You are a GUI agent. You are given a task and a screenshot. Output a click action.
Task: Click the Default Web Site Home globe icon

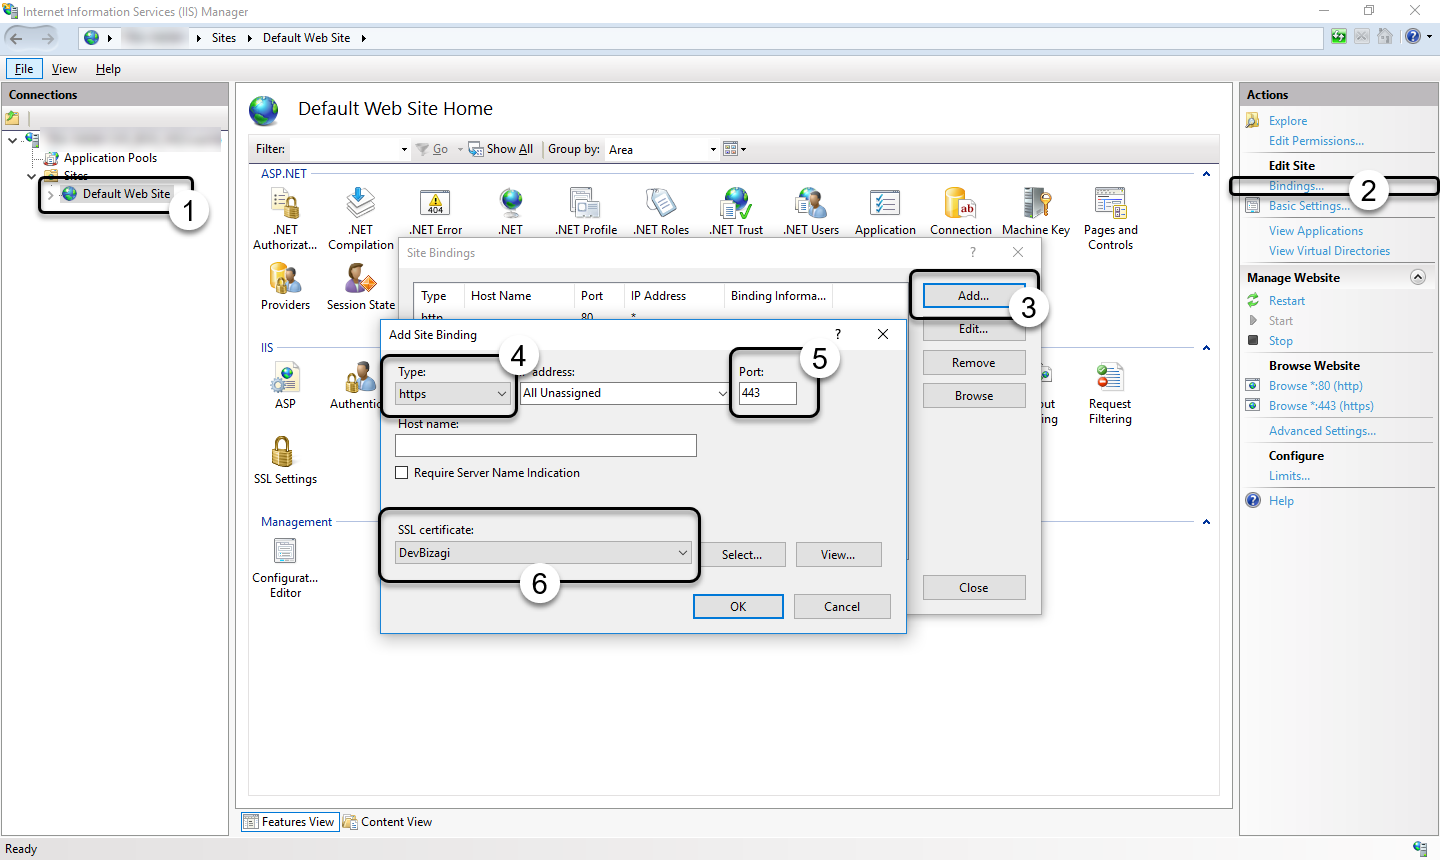pyautogui.click(x=264, y=110)
